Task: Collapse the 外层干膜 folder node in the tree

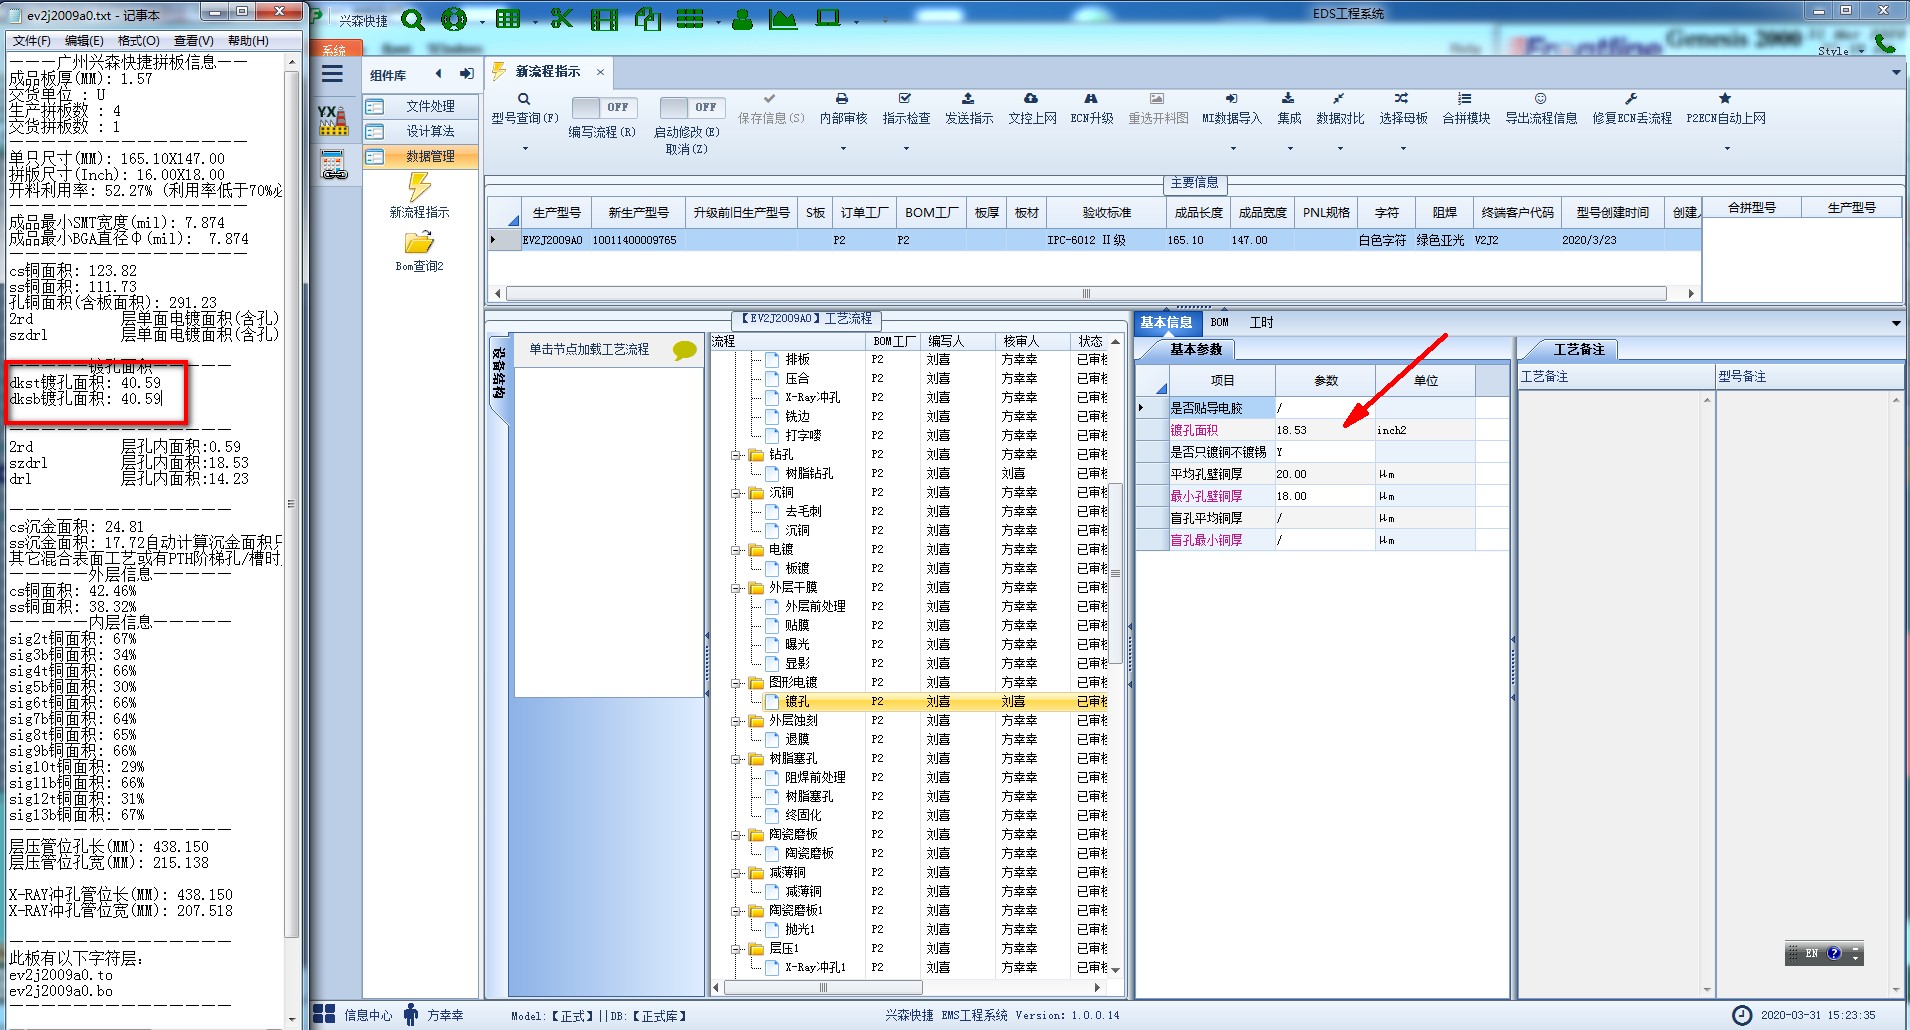Action: click(x=737, y=588)
